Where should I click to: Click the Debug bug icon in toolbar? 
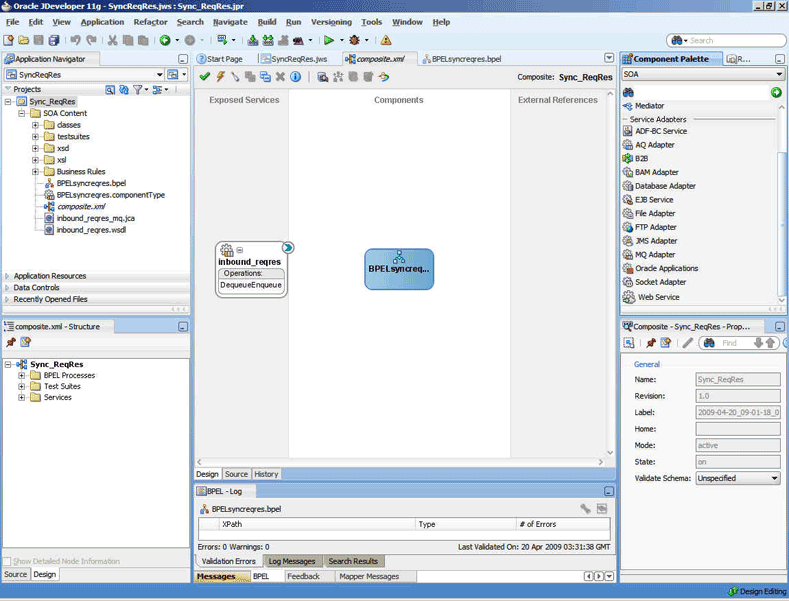(x=354, y=40)
